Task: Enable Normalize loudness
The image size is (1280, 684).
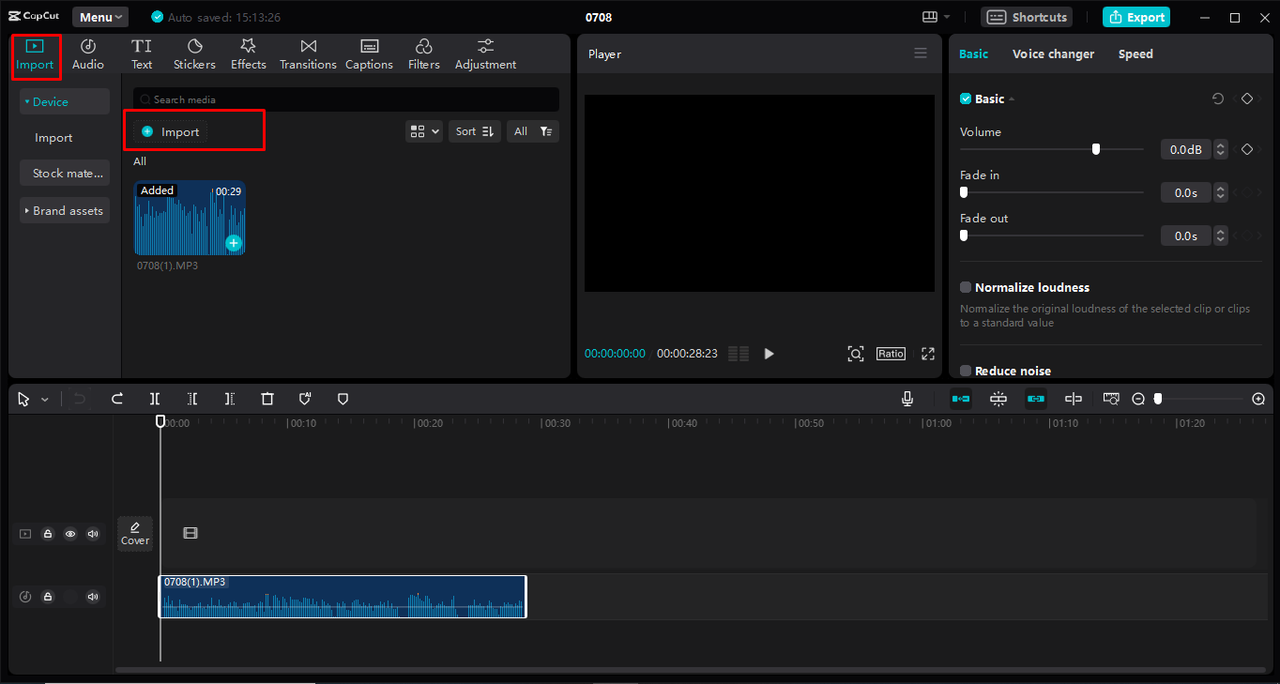Action: (966, 287)
